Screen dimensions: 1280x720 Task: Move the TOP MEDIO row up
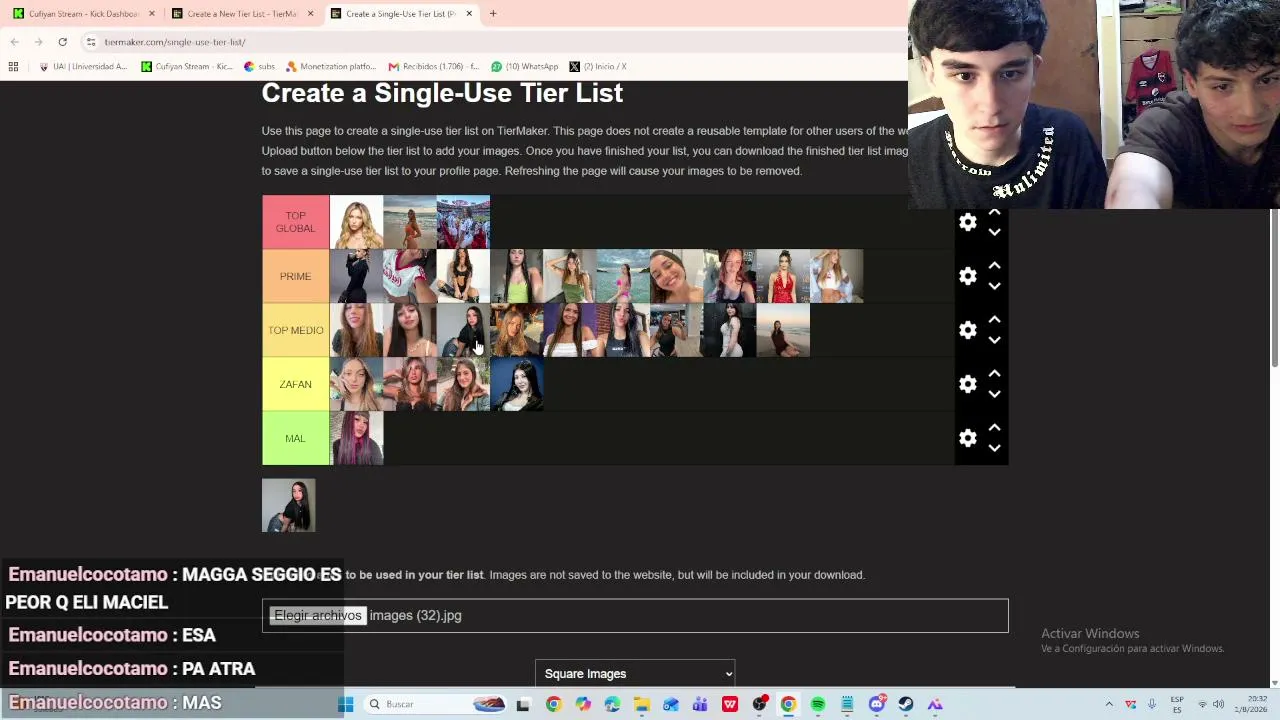pos(994,320)
